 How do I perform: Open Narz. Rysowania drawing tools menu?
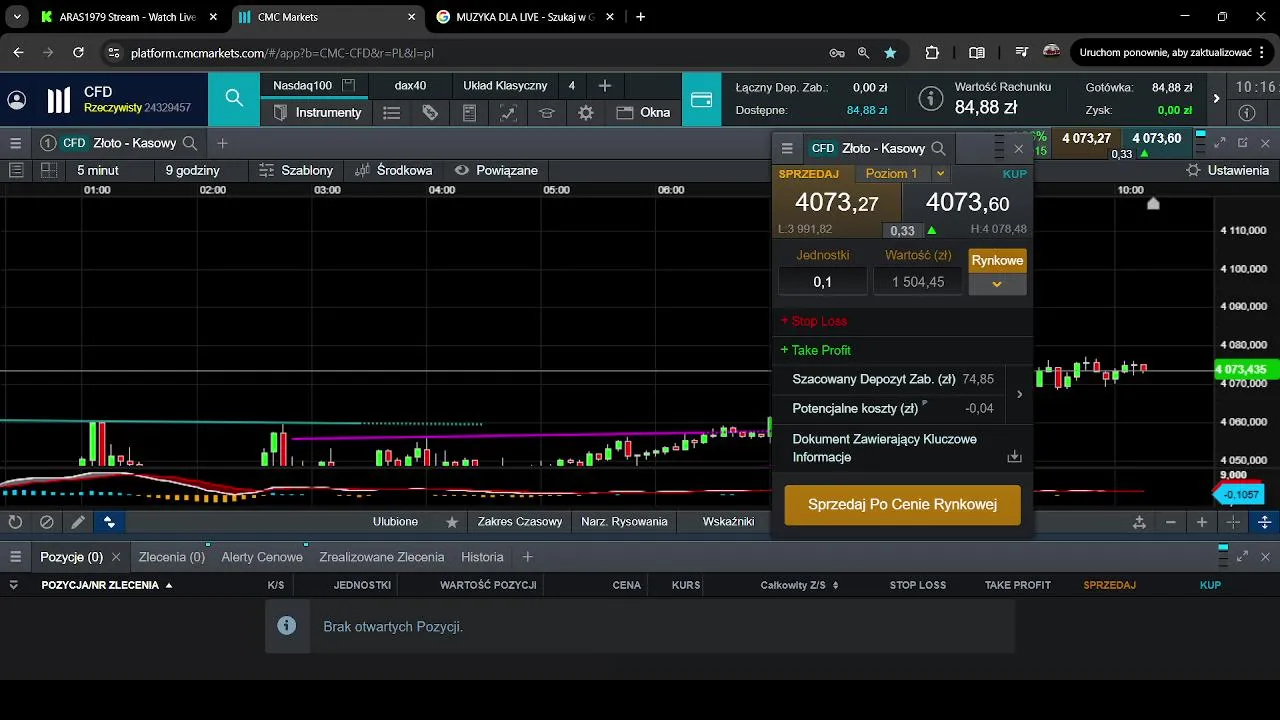(x=624, y=522)
